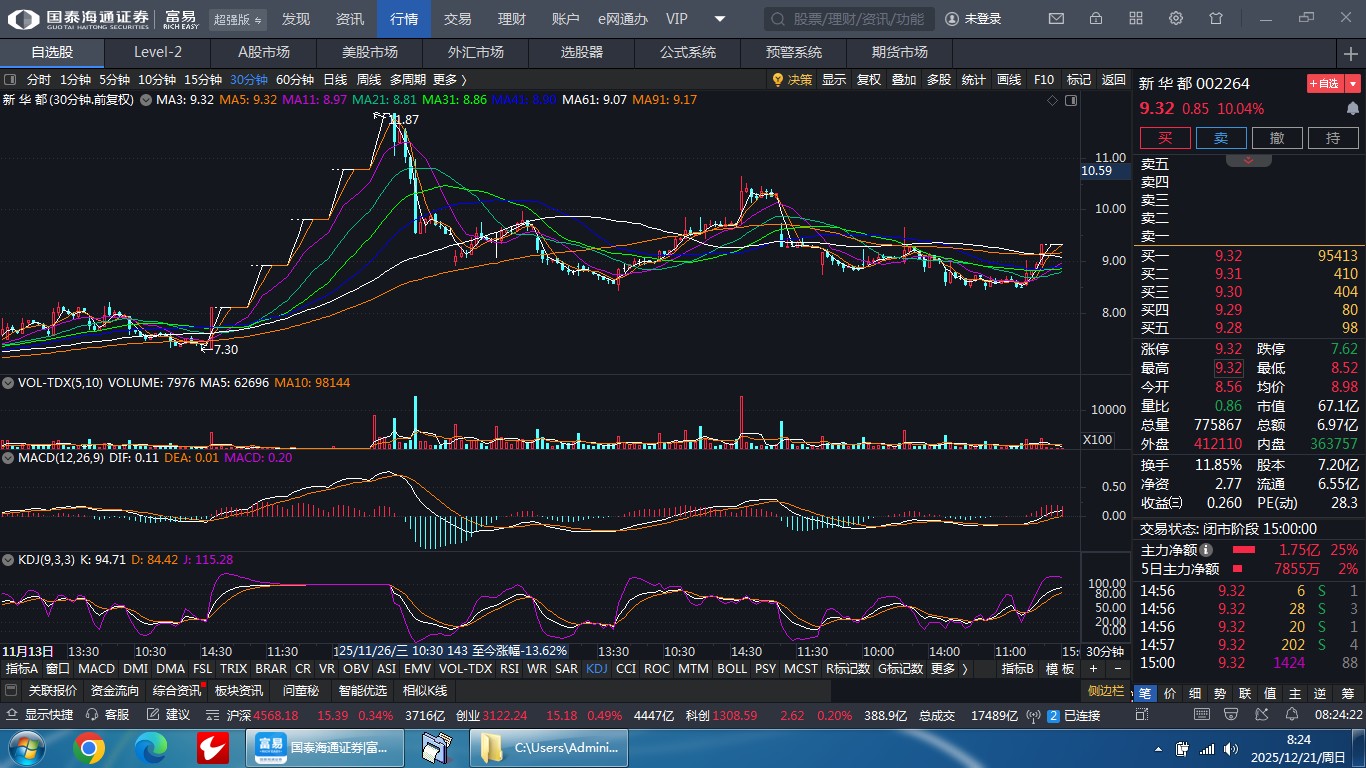Select the MACD indicator tab
The width and height of the screenshot is (1366, 768).
[97, 669]
